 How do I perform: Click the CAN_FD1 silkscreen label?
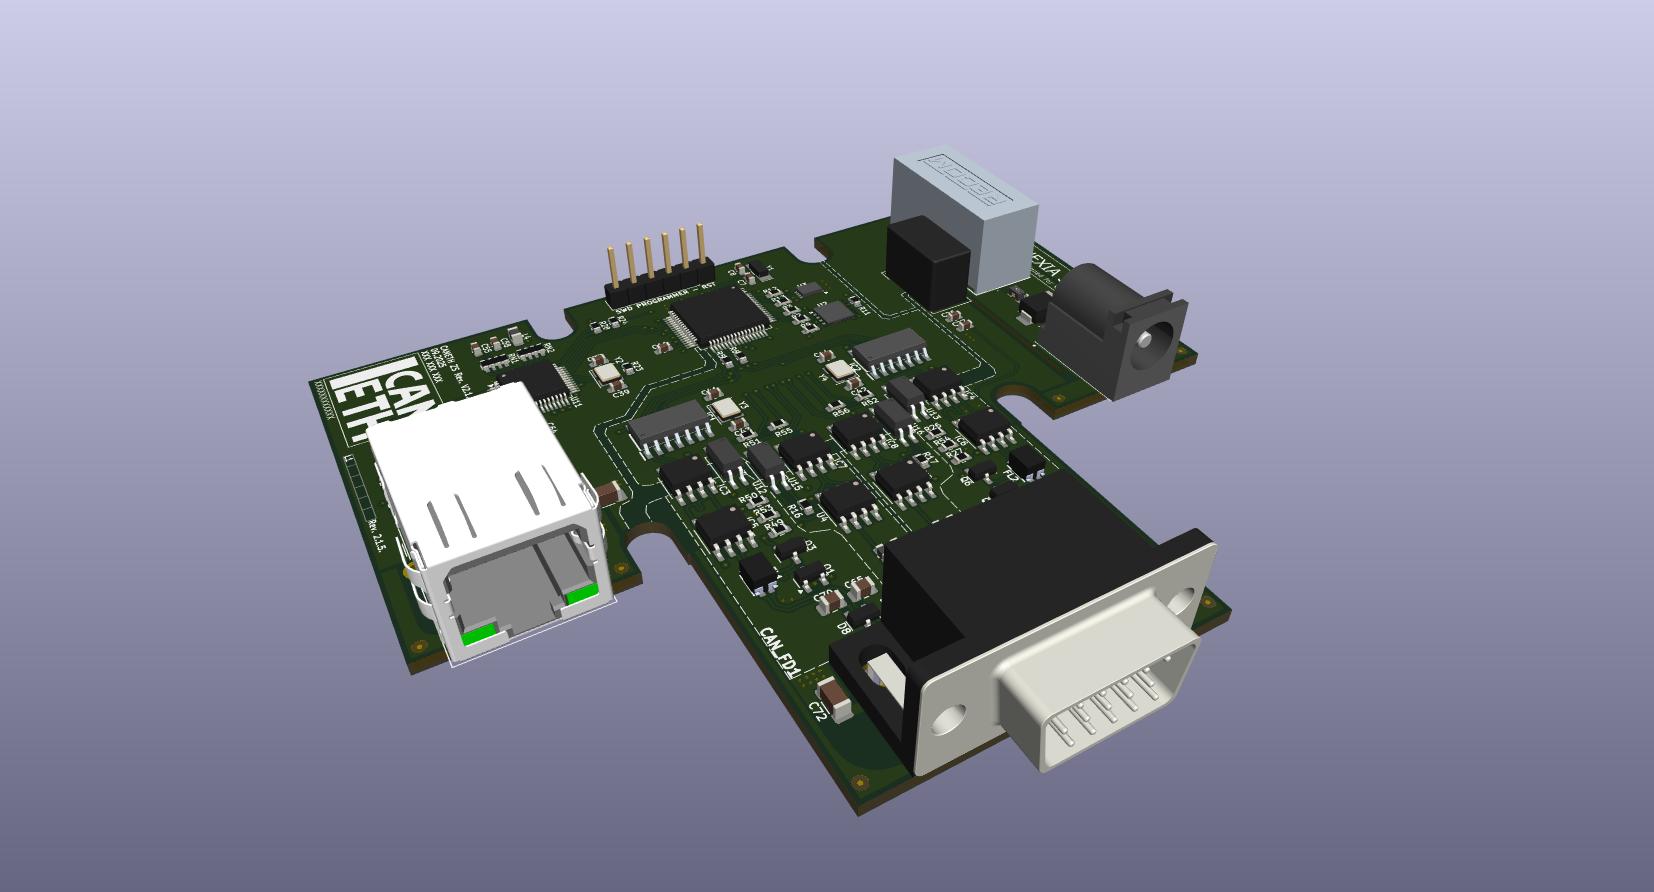click(779, 652)
